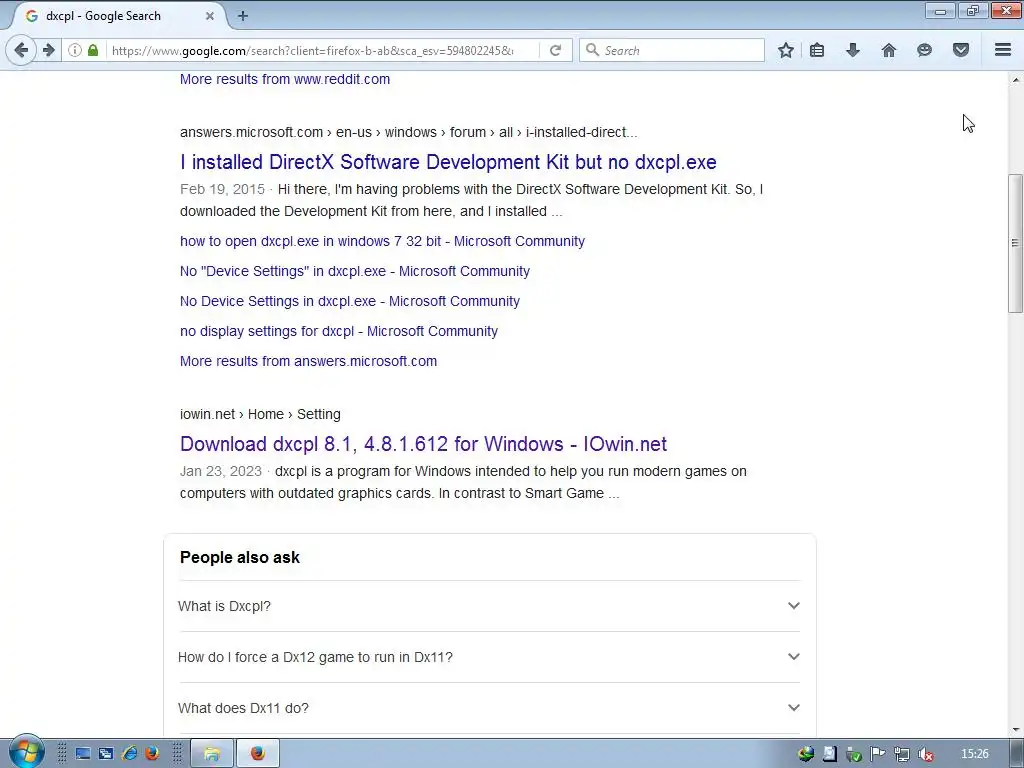Open how to open dxcpl.exe in windows 7 link
The image size is (1024, 768).
[382, 241]
